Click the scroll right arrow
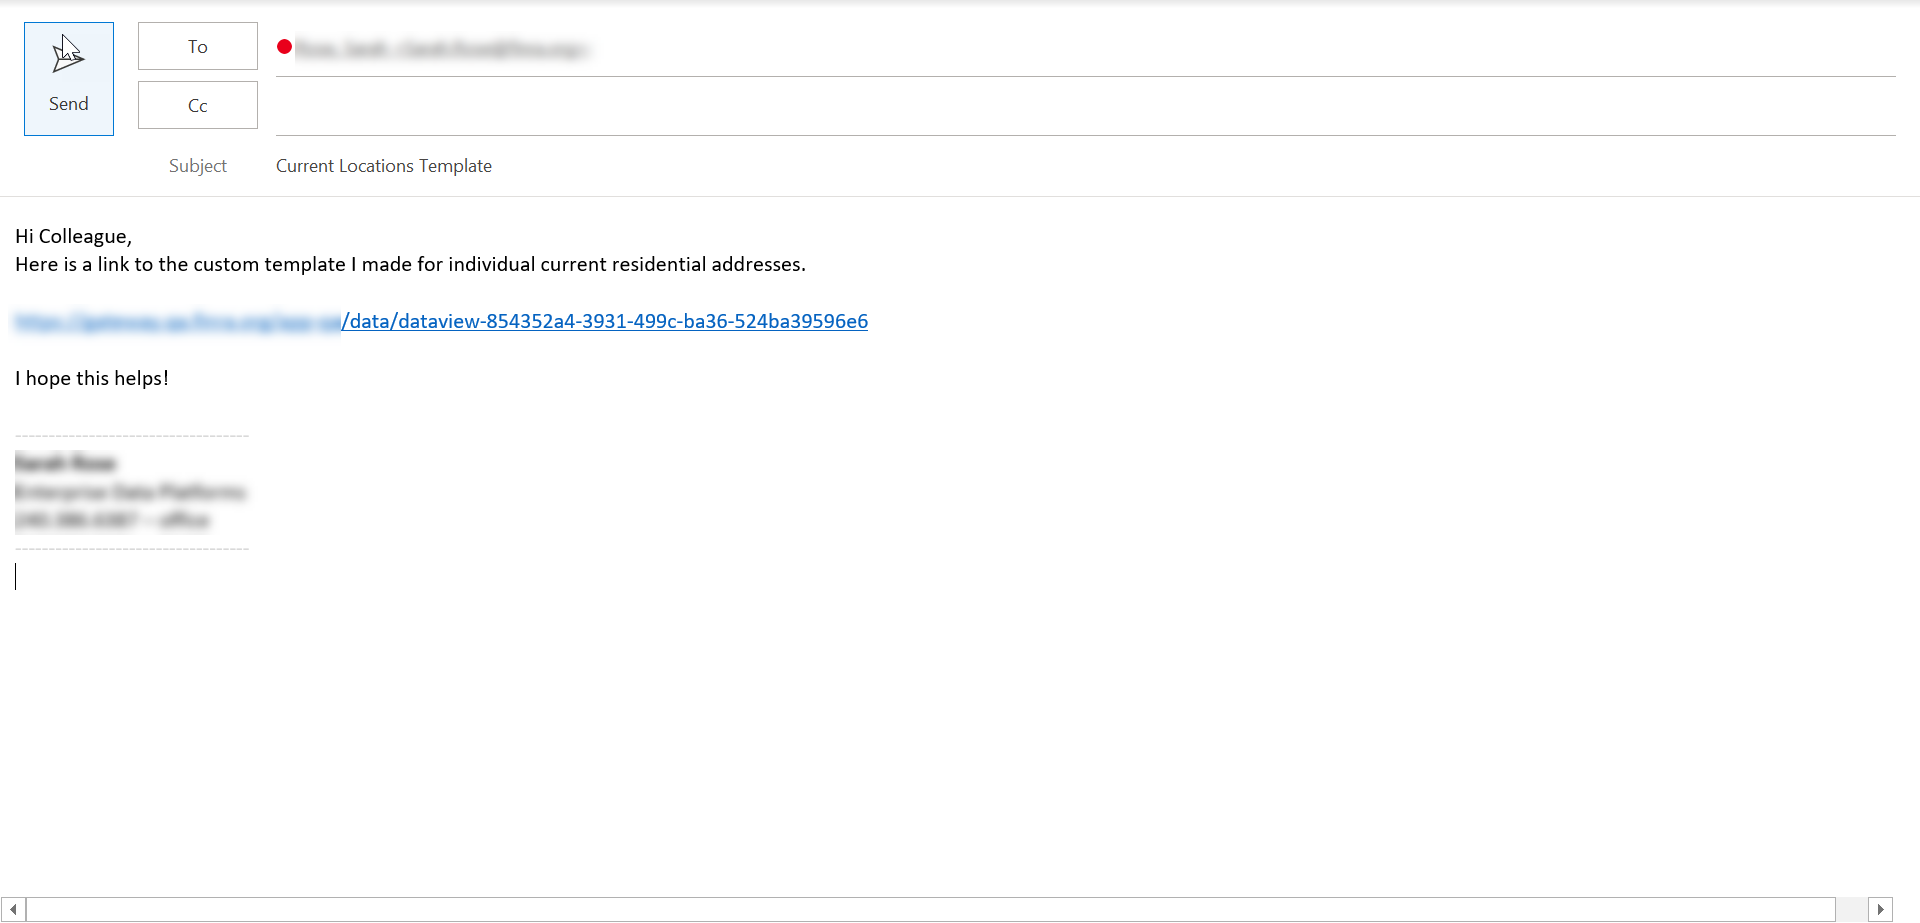Viewport: 1920px width, 923px height. tap(1881, 910)
